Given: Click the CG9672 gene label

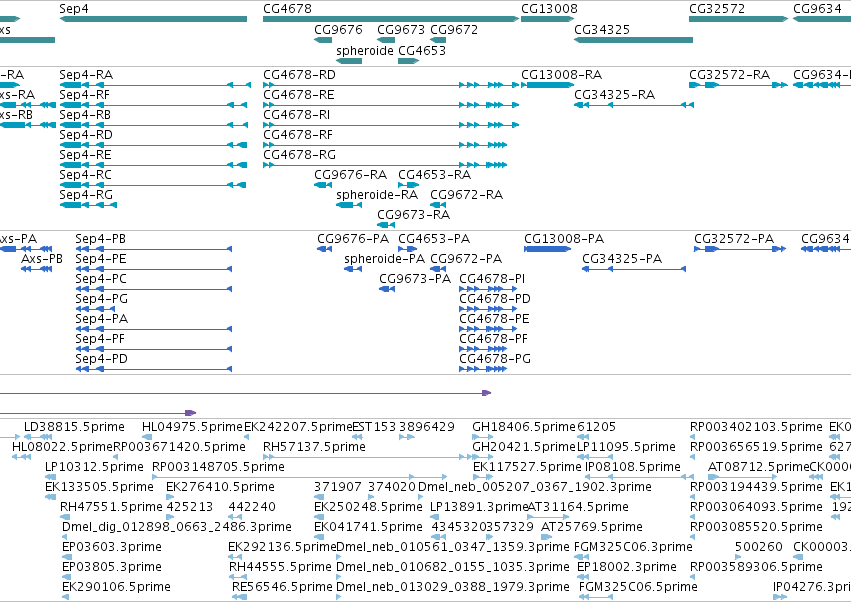Looking at the screenshot, I should (x=454, y=29).
